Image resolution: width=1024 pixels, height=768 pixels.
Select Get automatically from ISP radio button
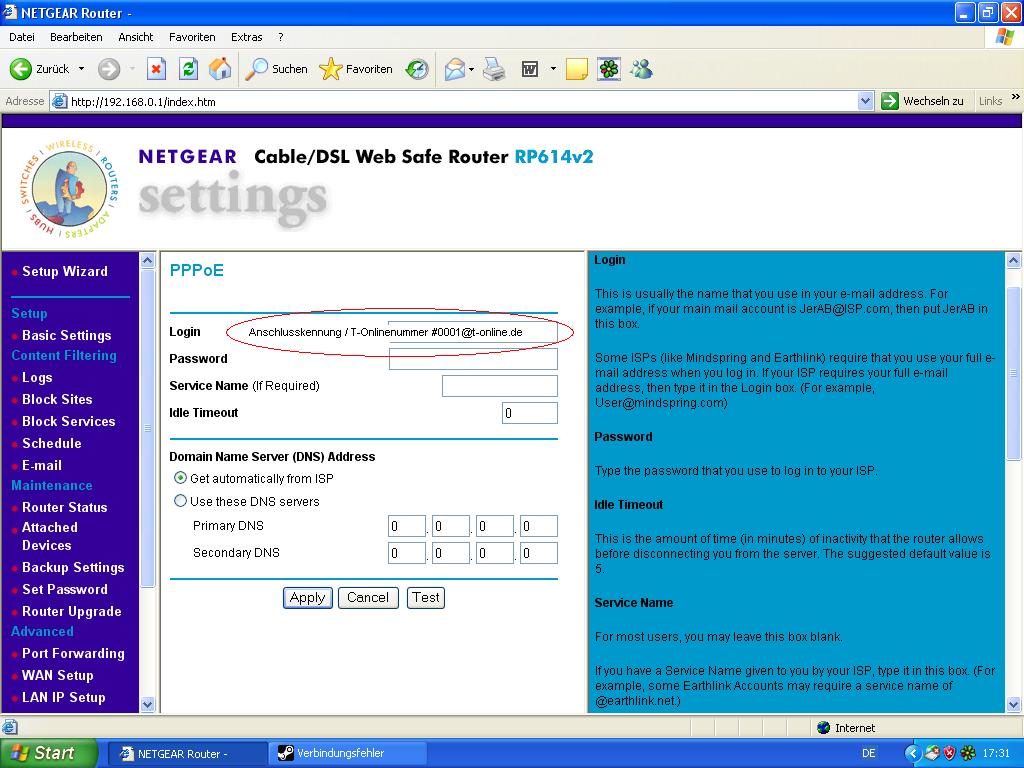coord(180,478)
